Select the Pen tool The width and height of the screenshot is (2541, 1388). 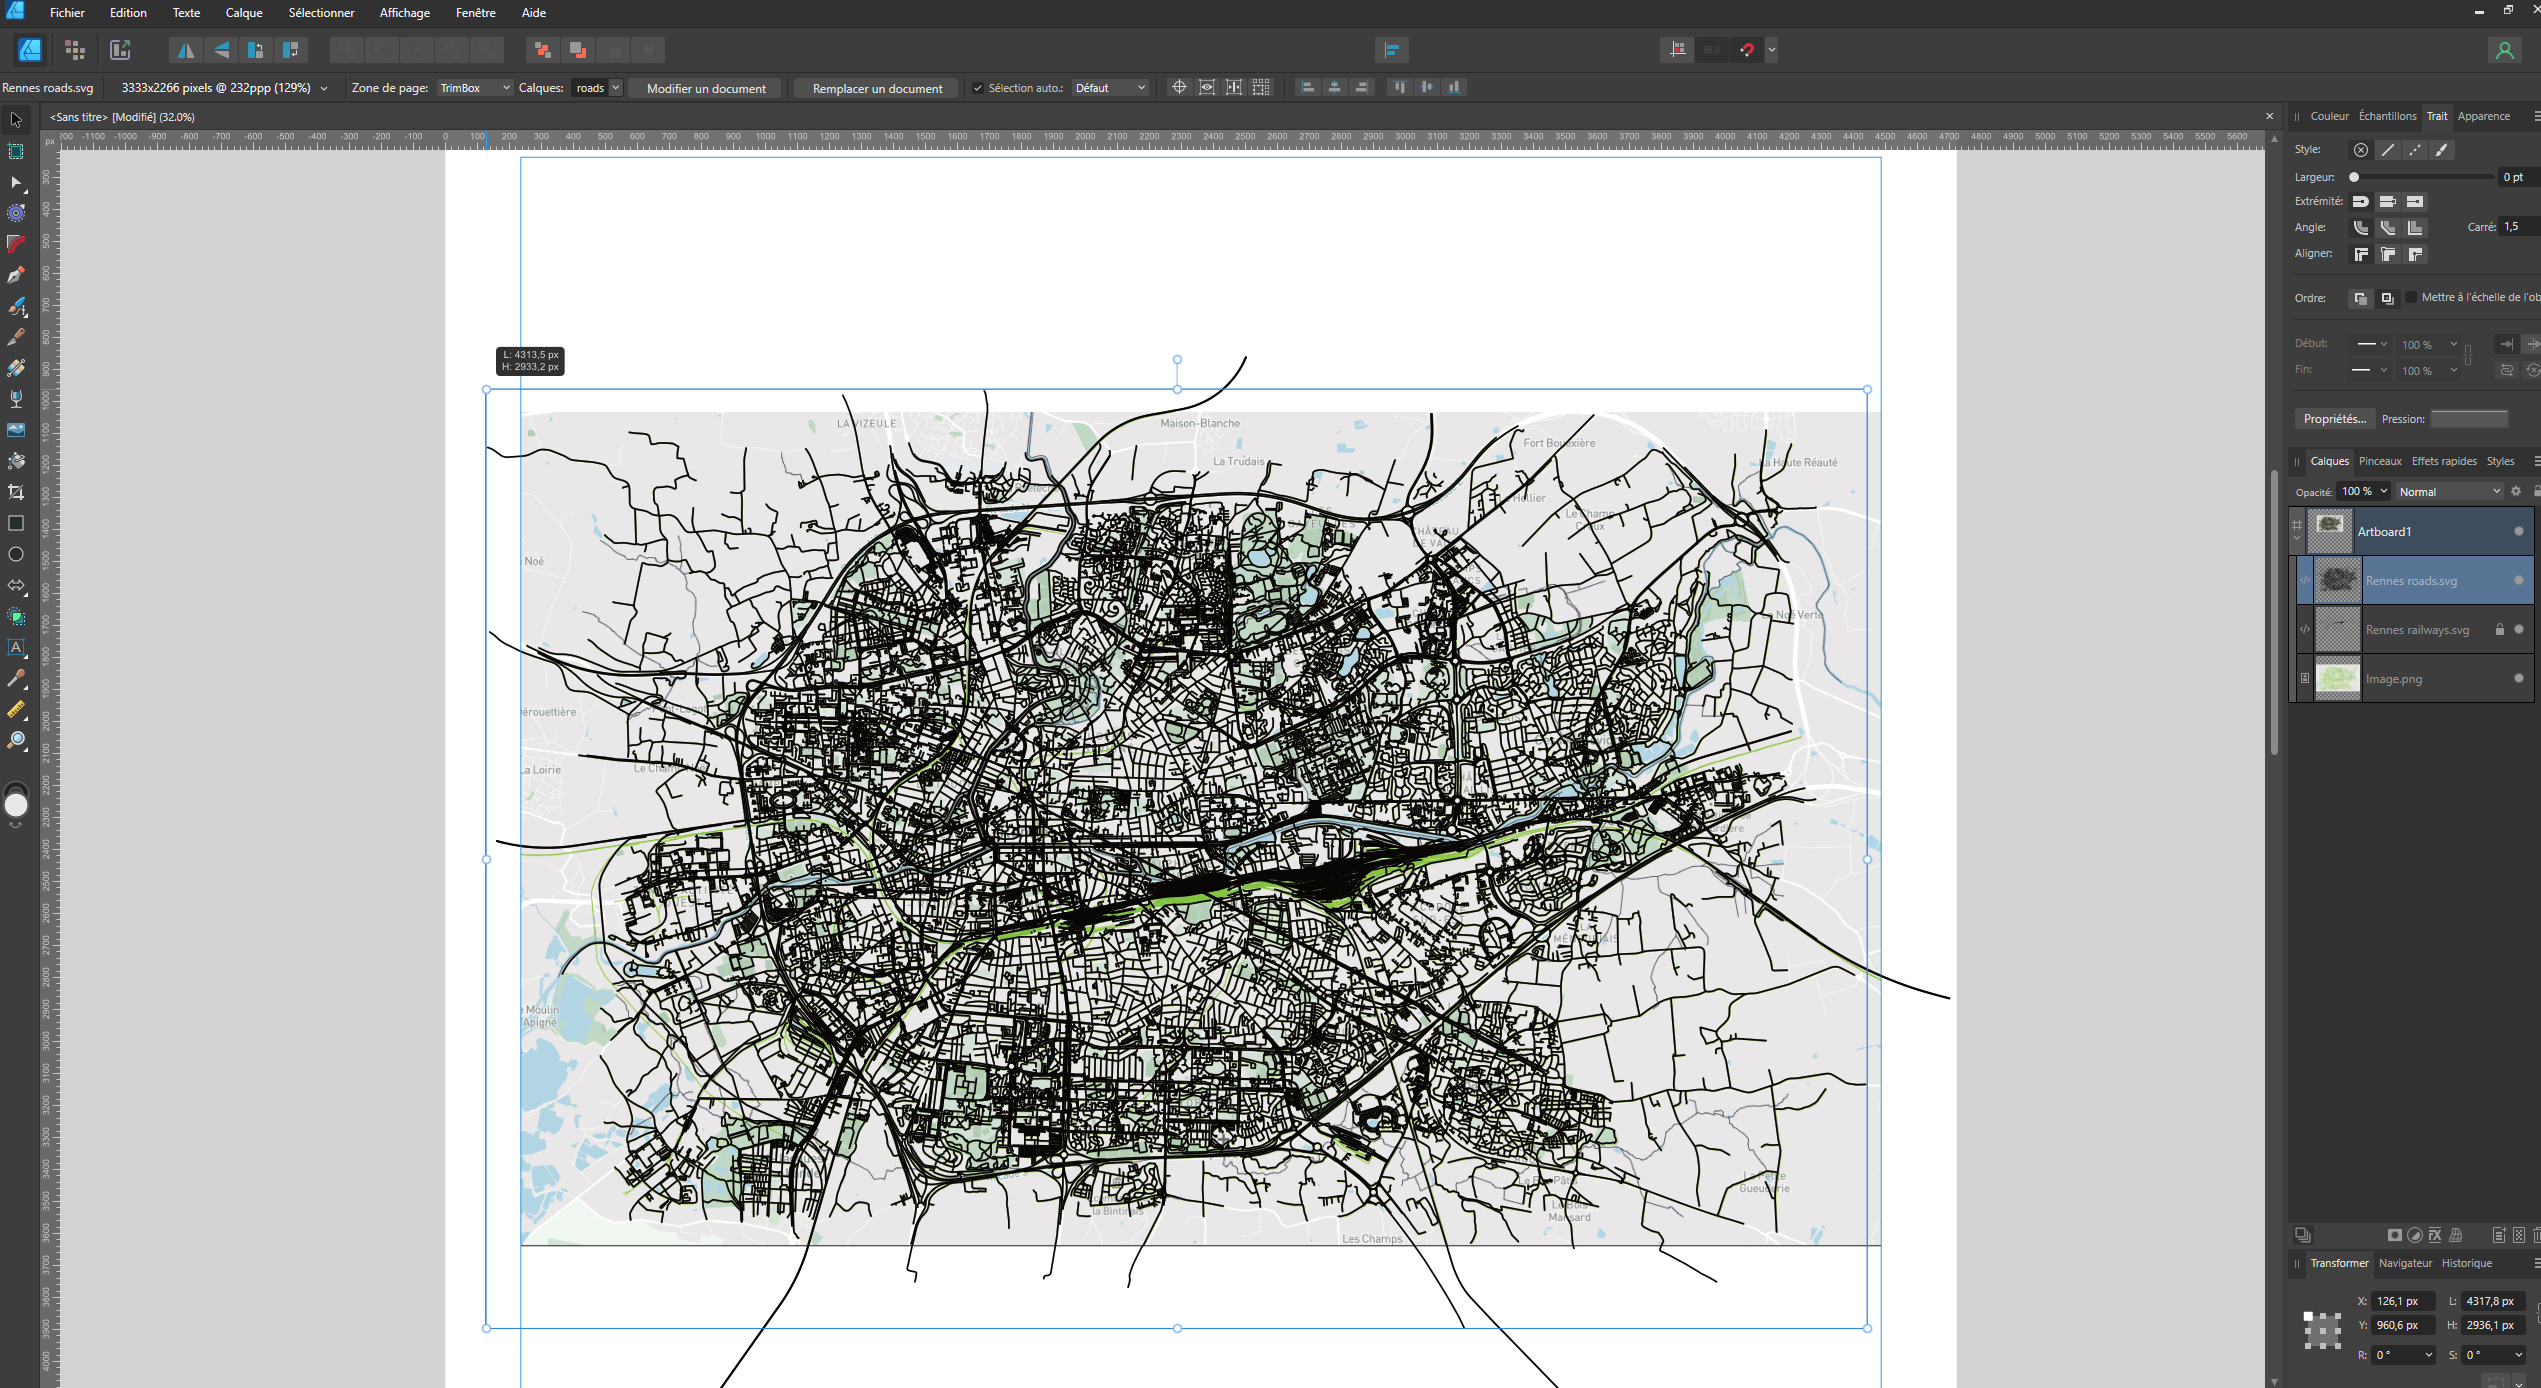click(x=16, y=275)
